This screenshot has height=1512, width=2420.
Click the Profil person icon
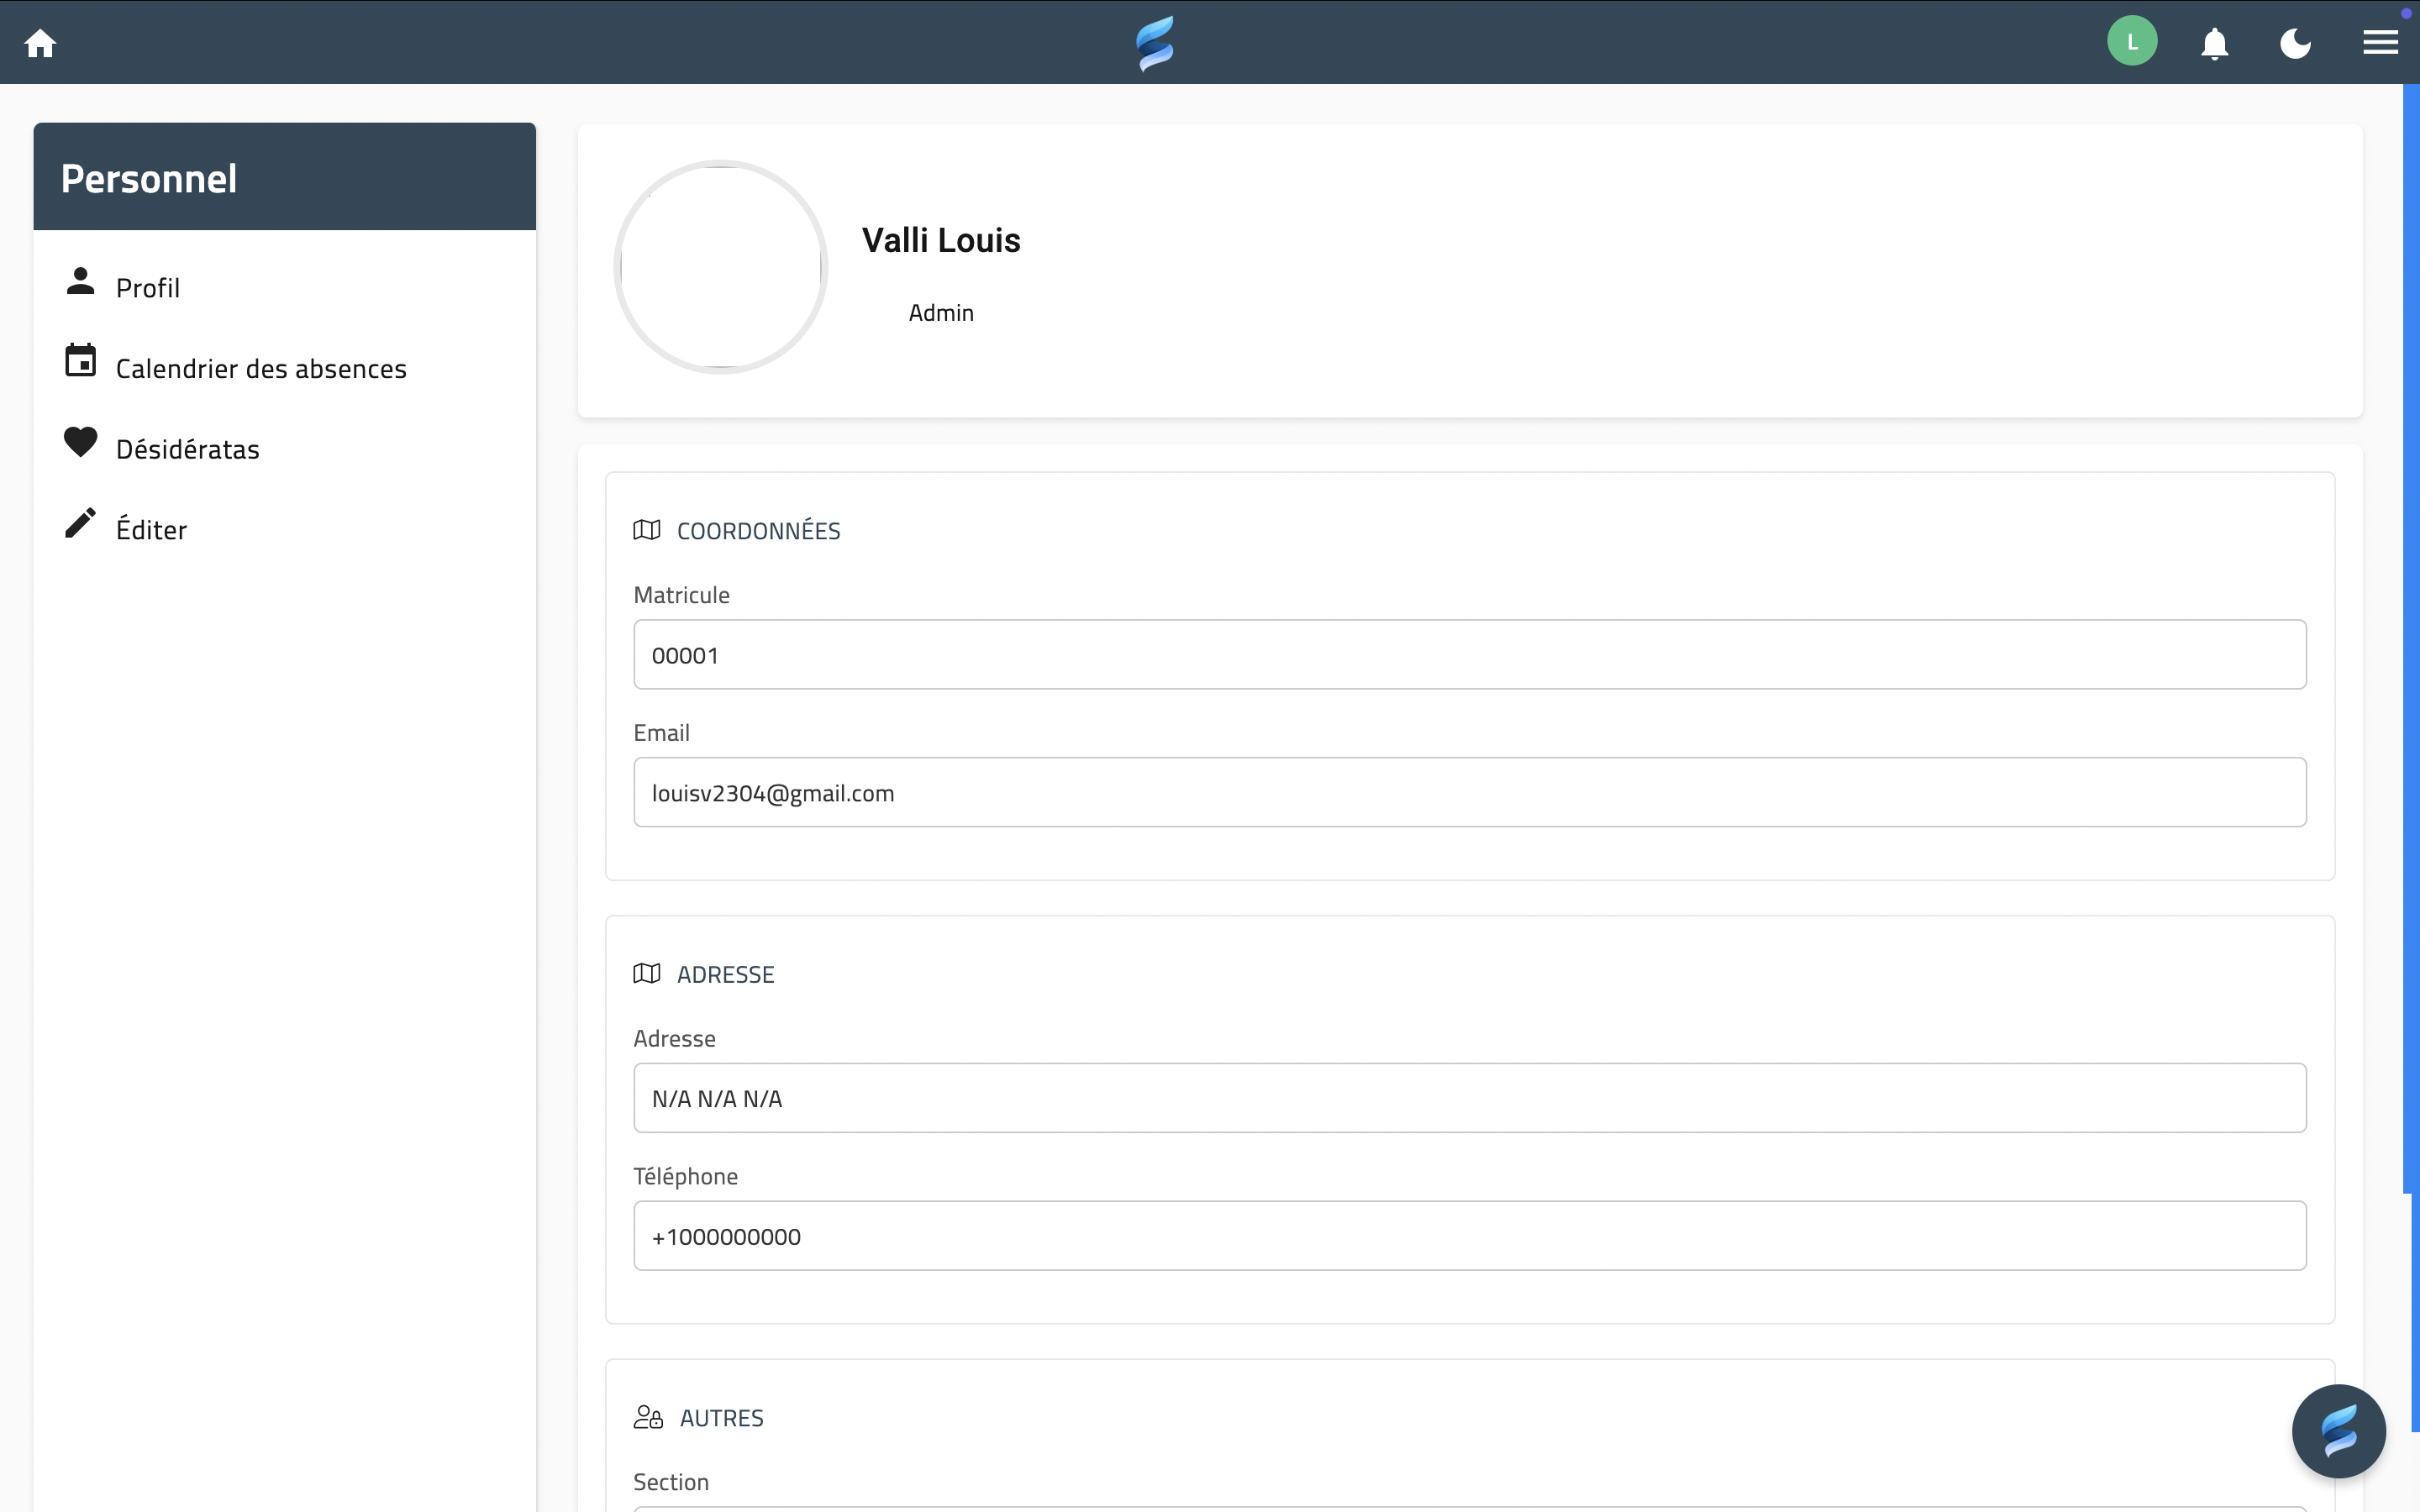coord(80,281)
